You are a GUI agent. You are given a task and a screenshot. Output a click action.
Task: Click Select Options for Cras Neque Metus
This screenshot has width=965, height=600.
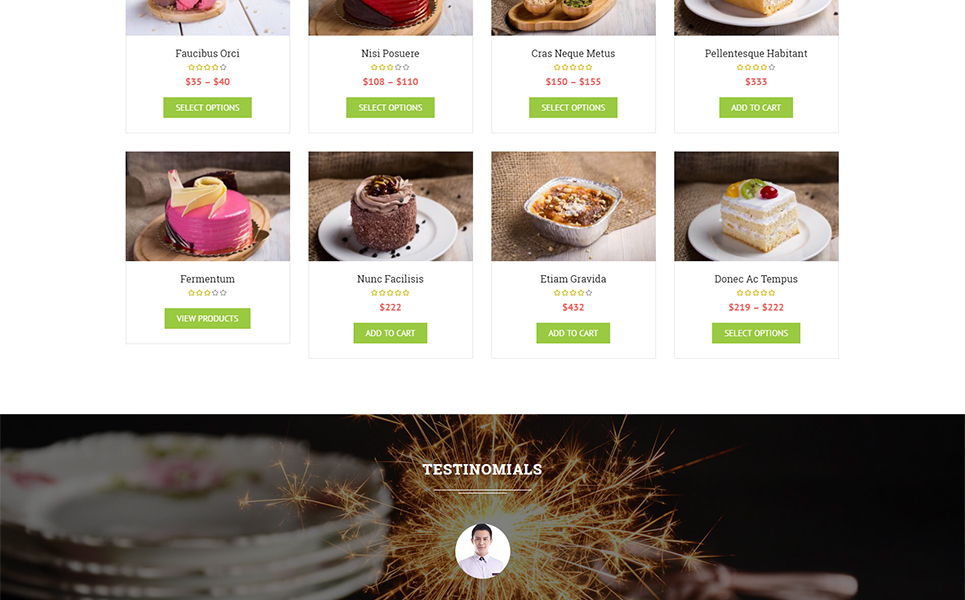pyautogui.click(x=573, y=108)
